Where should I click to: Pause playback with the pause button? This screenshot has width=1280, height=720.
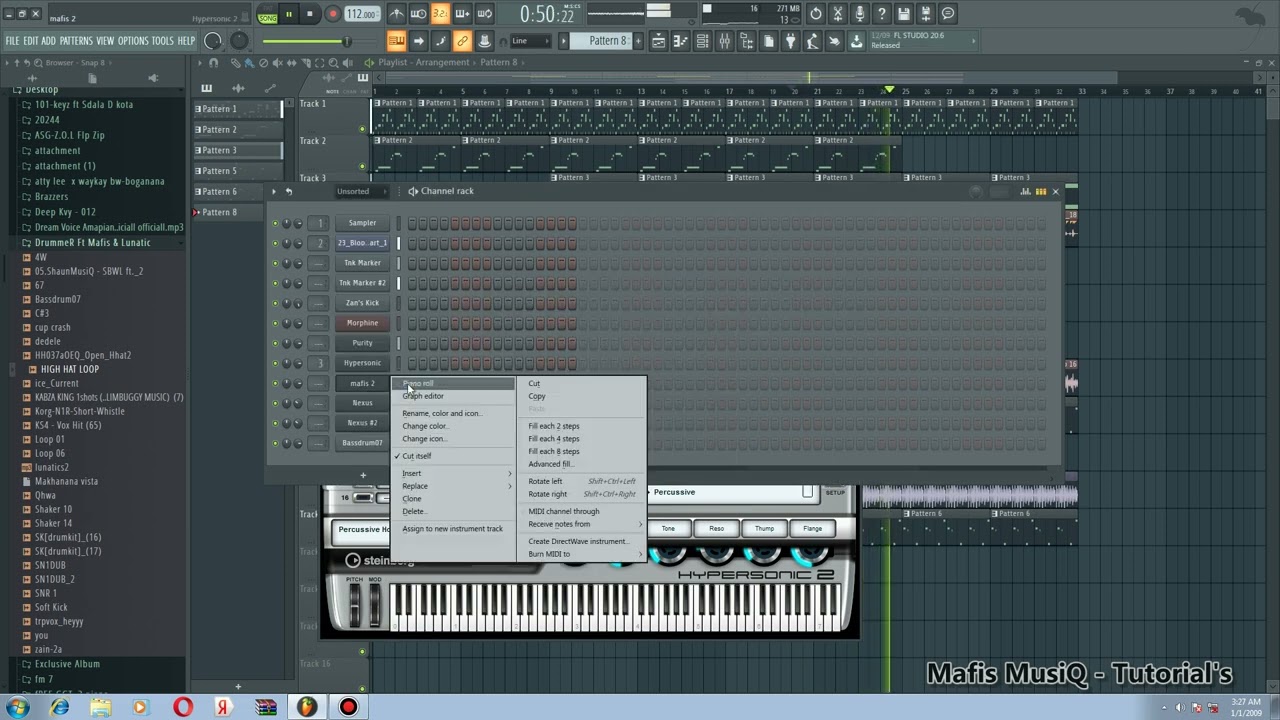pos(289,14)
